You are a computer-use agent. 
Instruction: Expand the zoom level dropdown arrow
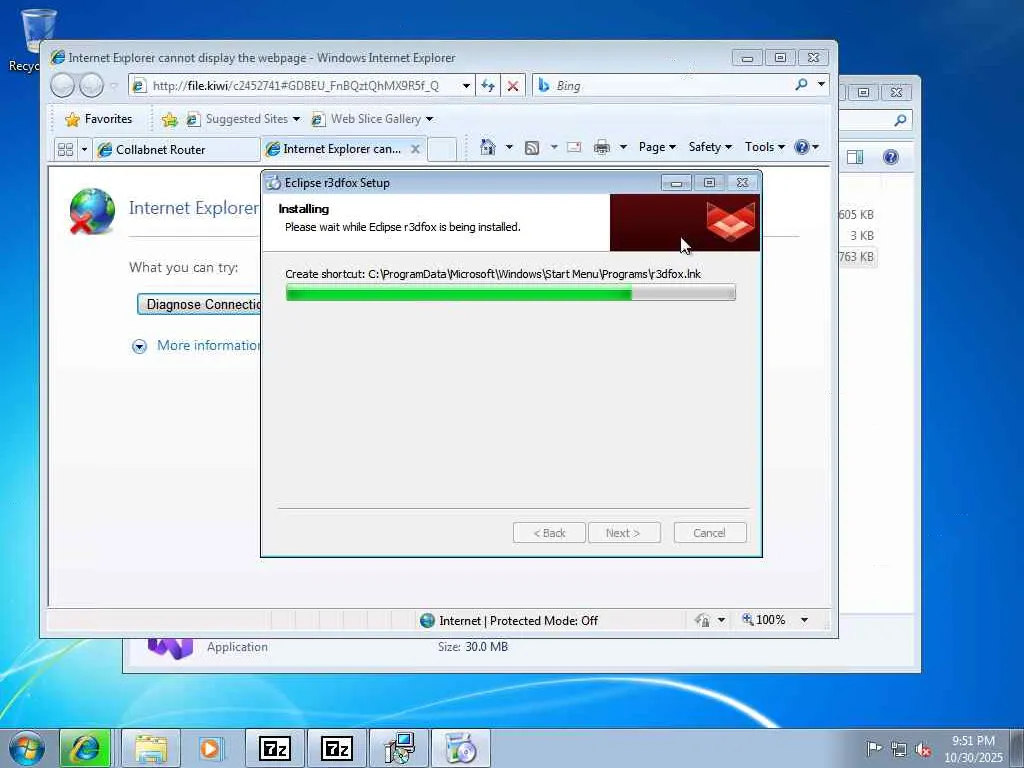click(805, 620)
